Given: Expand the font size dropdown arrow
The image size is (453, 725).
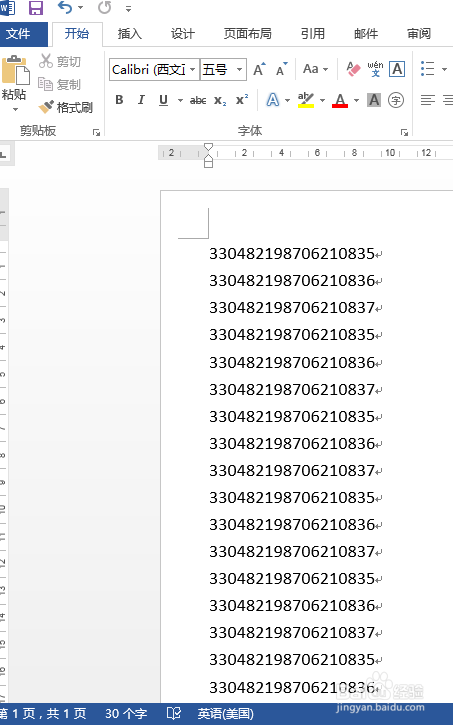Looking at the screenshot, I should [x=239, y=70].
